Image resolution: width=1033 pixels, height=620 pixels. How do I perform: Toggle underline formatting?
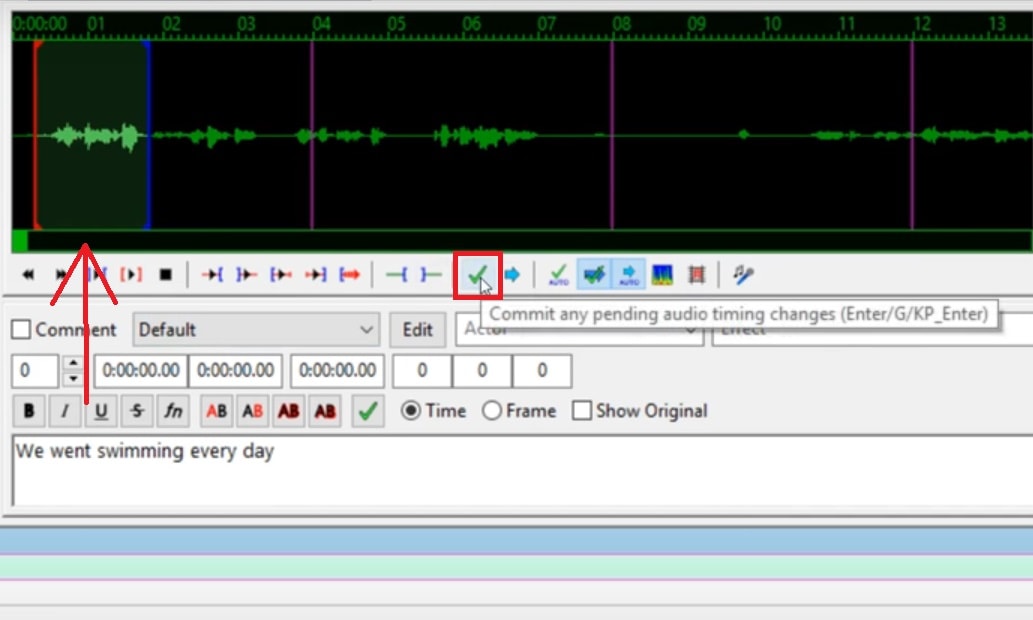[101, 411]
